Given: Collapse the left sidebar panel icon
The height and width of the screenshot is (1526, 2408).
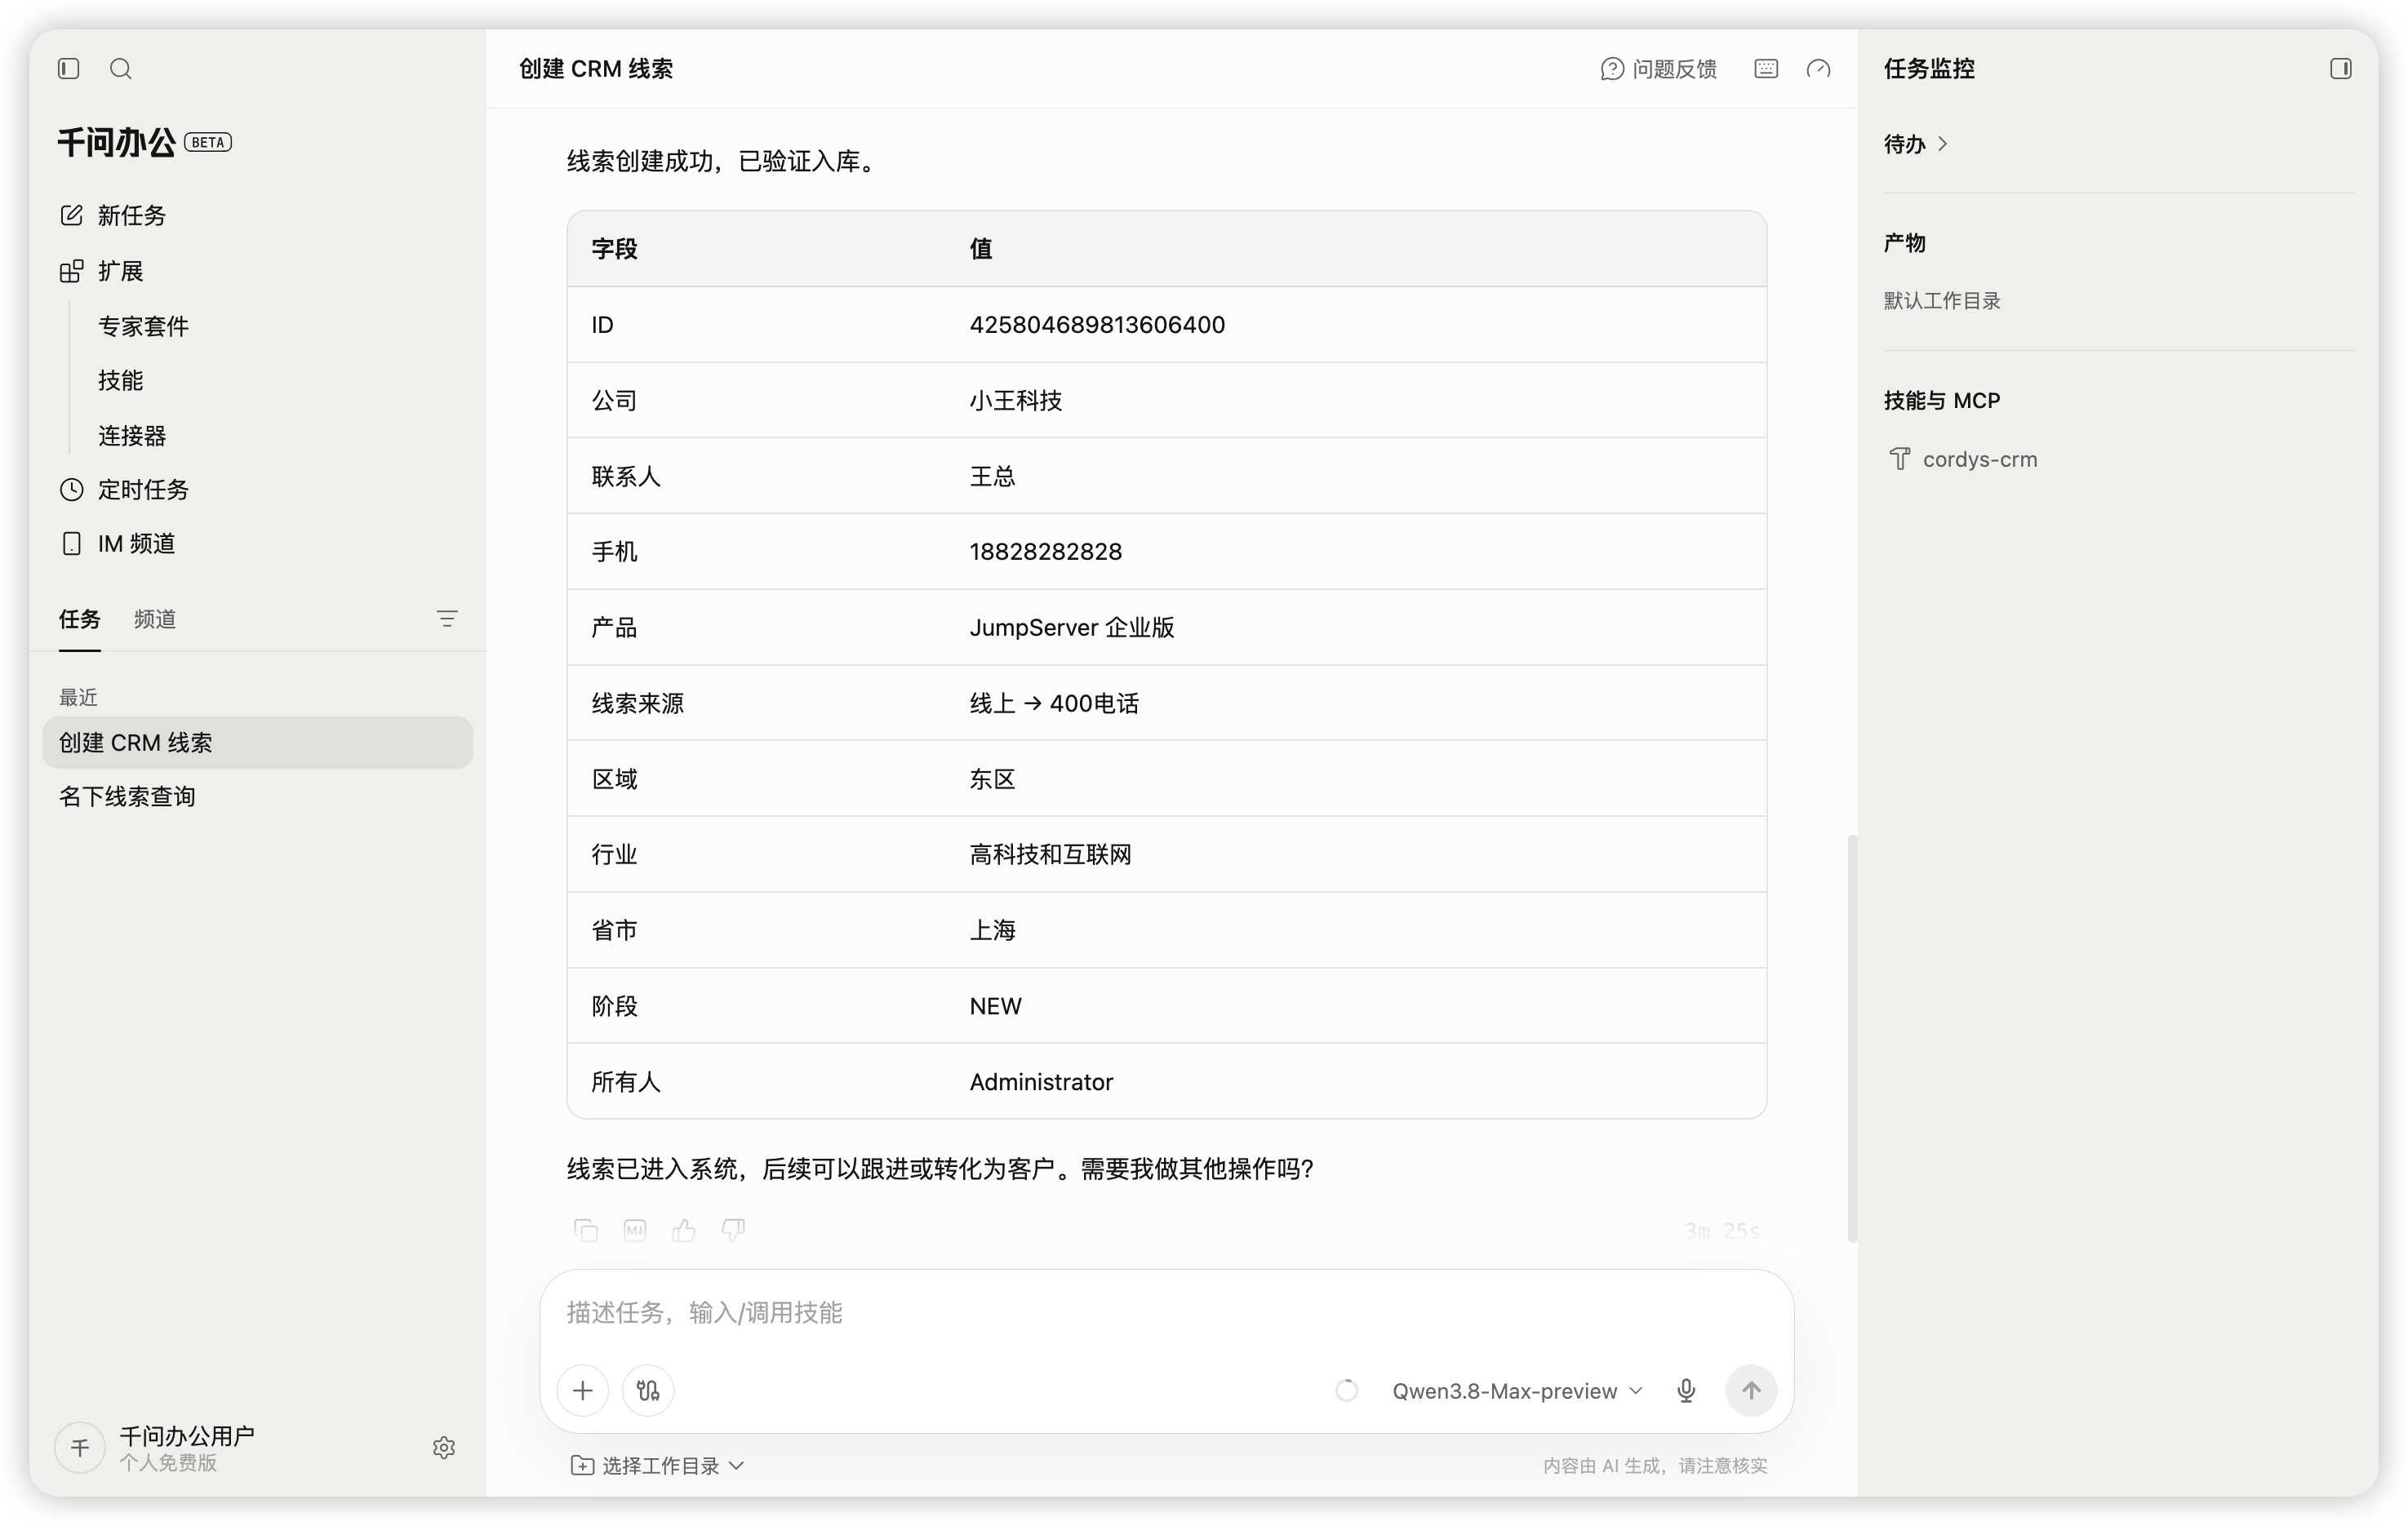Looking at the screenshot, I should click(x=69, y=68).
